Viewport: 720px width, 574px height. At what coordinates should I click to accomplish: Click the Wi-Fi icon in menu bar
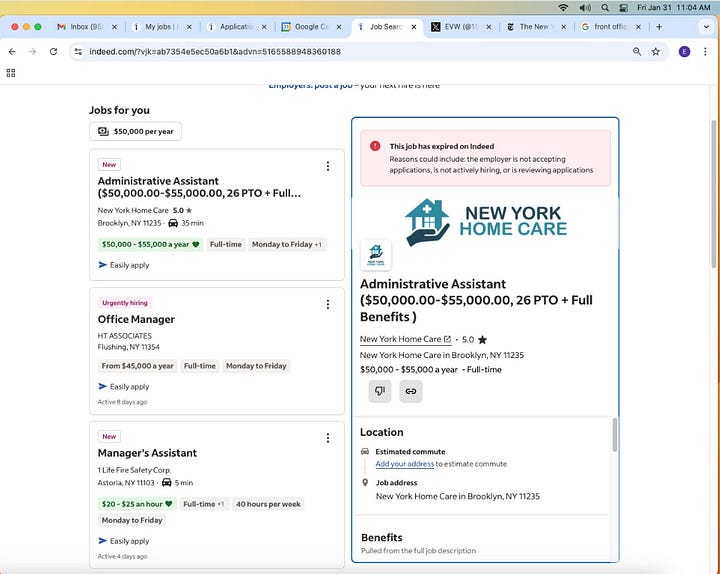(x=563, y=7)
